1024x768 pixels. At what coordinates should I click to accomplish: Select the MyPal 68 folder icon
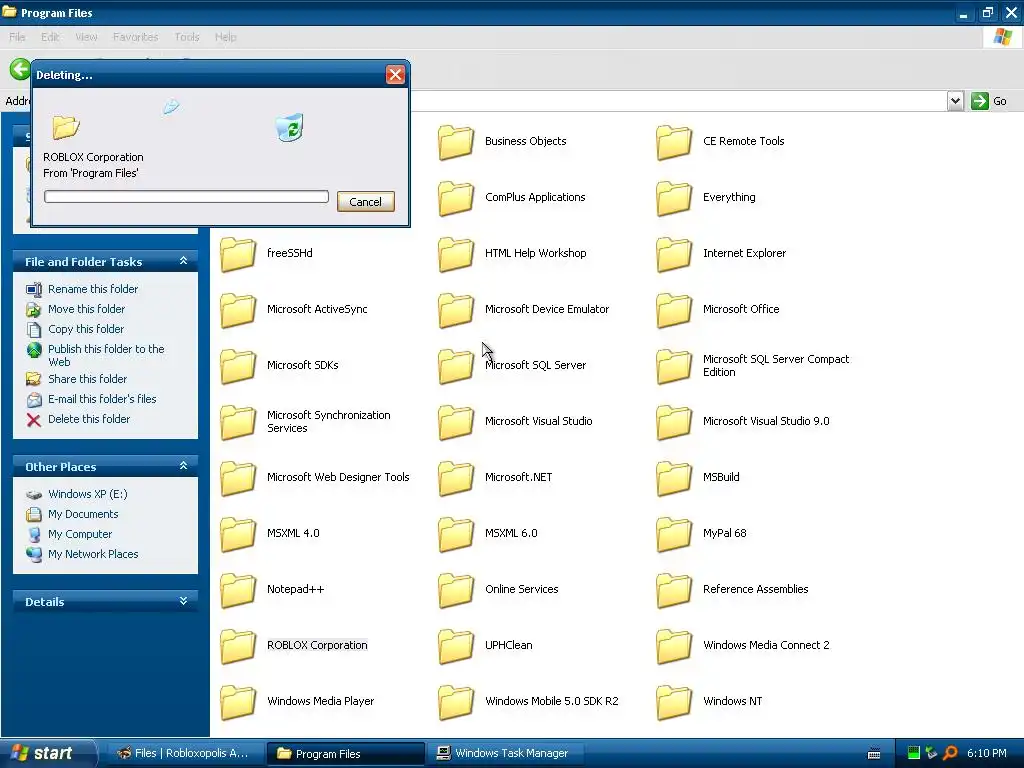pos(674,534)
